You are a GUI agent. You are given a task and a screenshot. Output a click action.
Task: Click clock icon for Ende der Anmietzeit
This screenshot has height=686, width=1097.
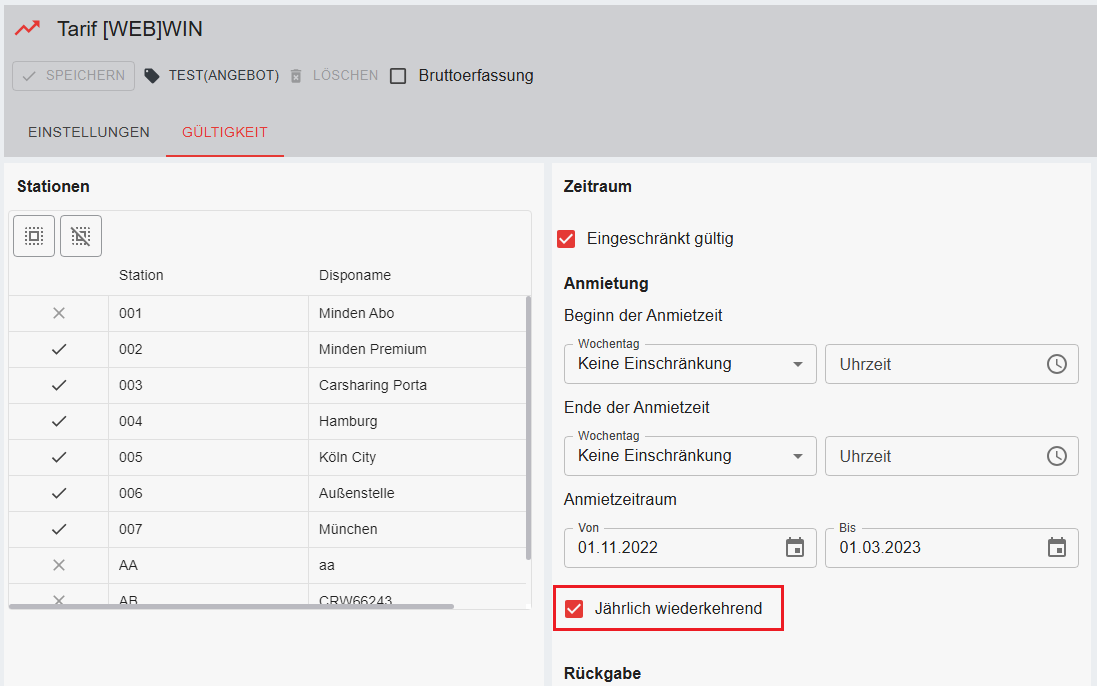coord(1057,456)
